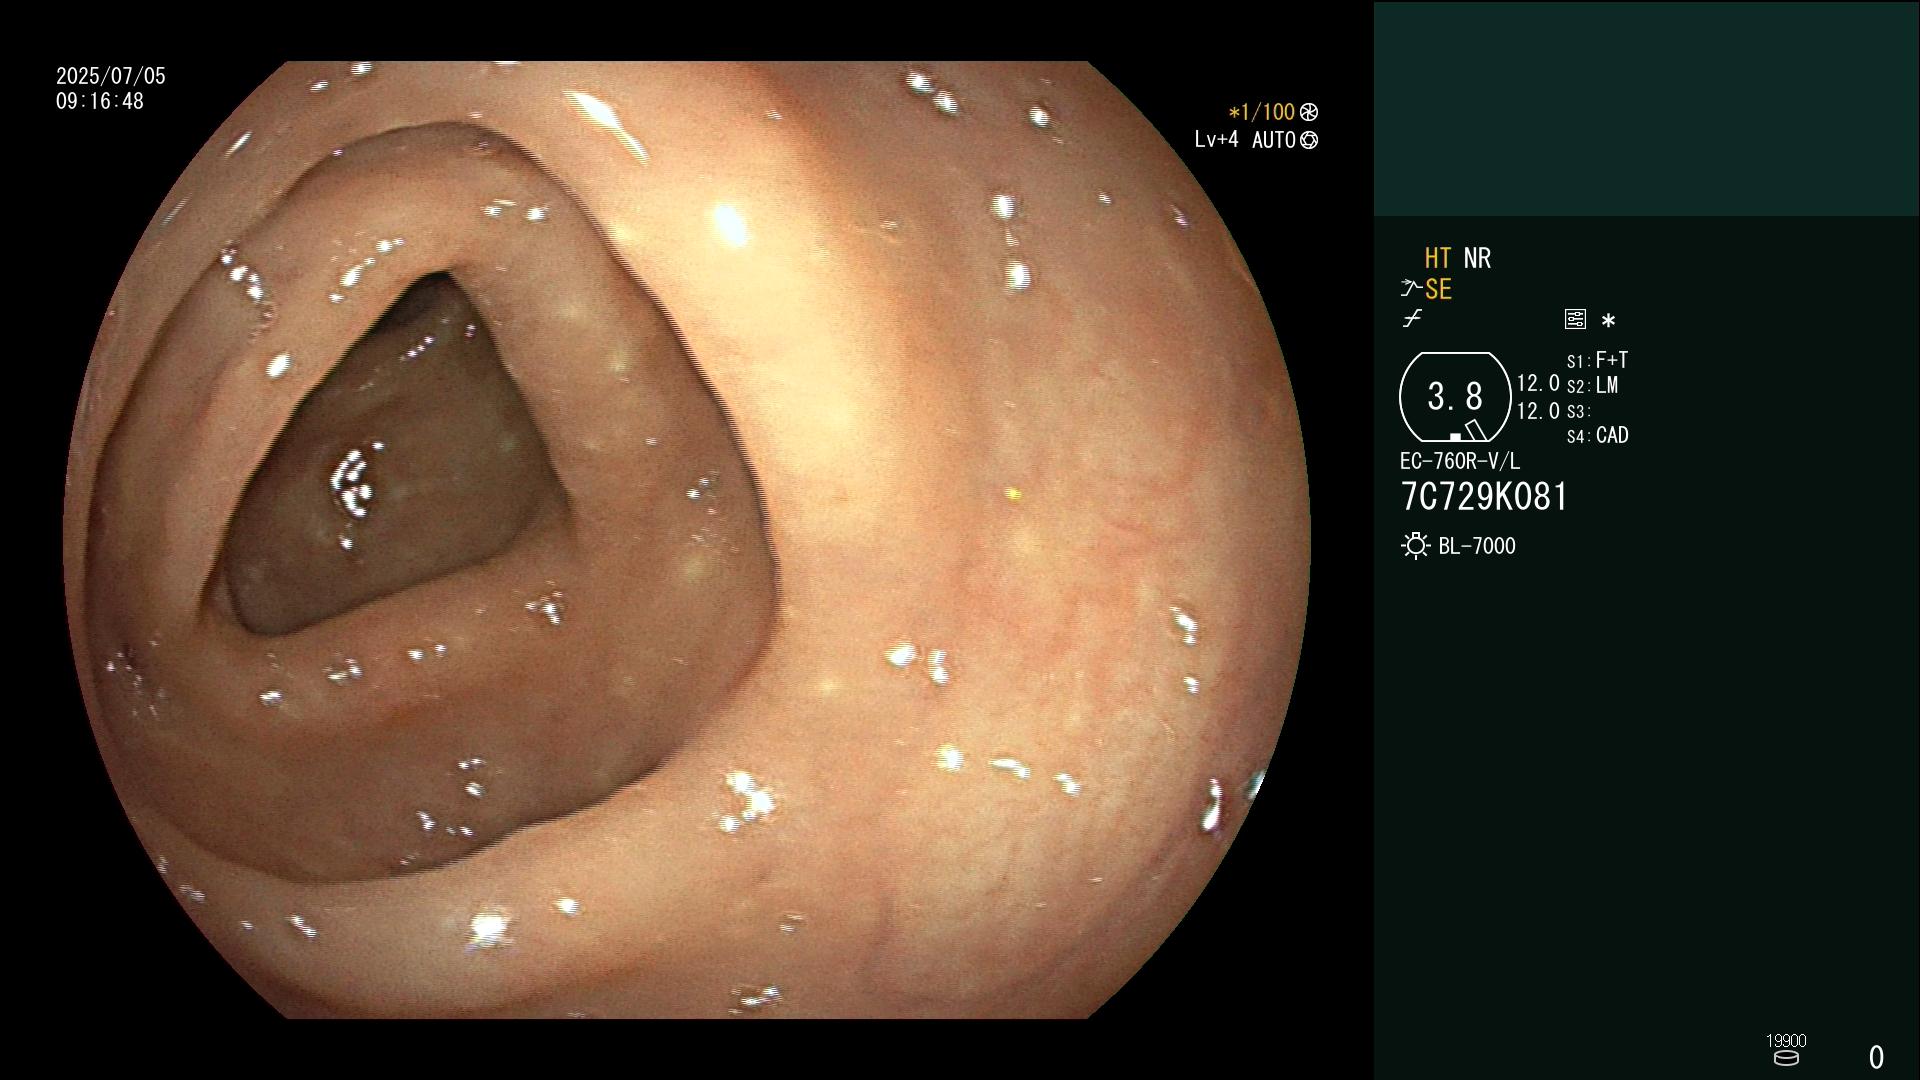Click the S2 LM switch assignment
The width and height of the screenshot is (1920, 1080).
(x=1592, y=385)
